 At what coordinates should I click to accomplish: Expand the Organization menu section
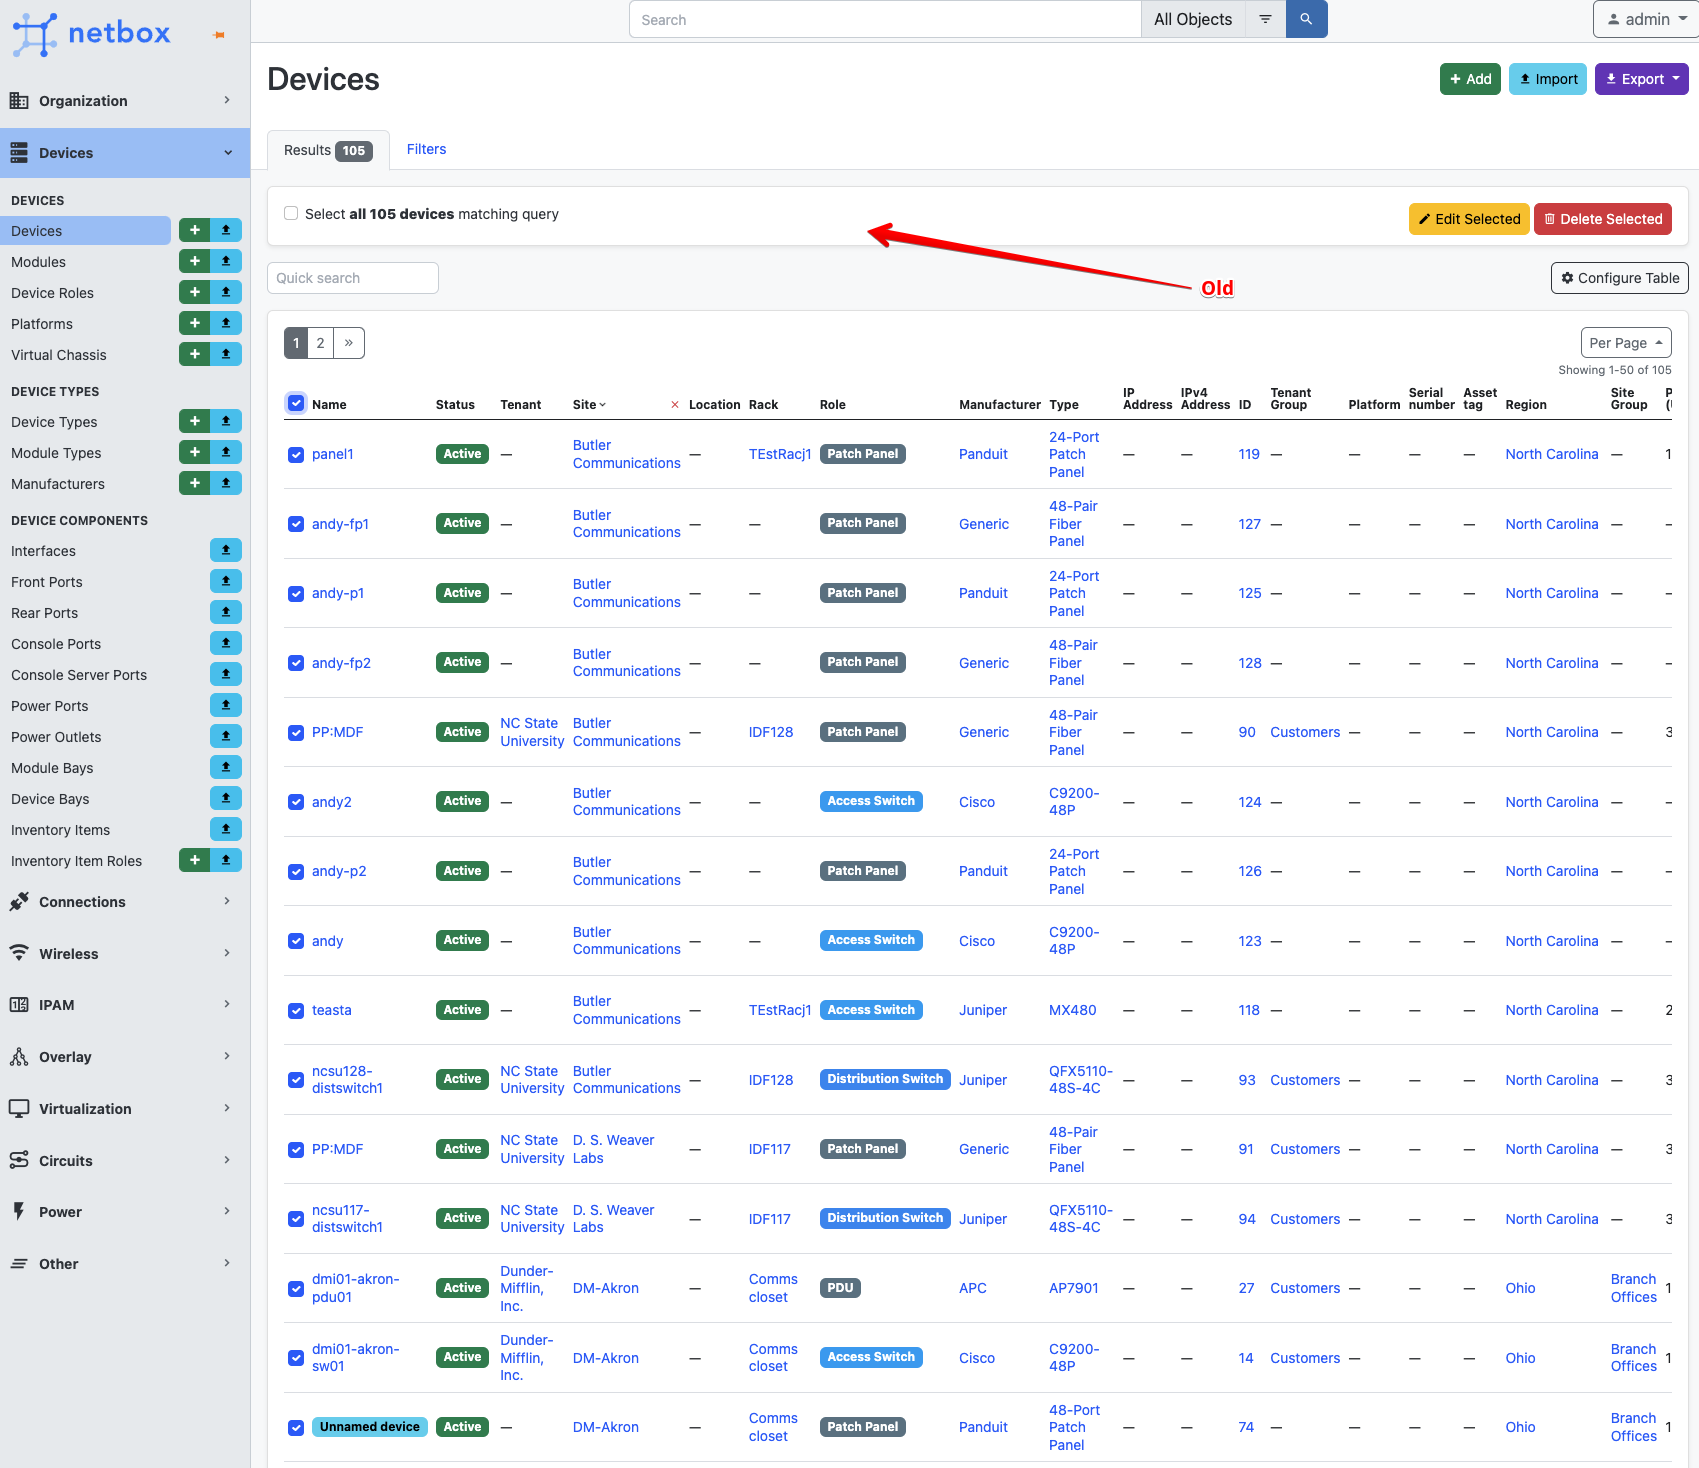coord(125,101)
